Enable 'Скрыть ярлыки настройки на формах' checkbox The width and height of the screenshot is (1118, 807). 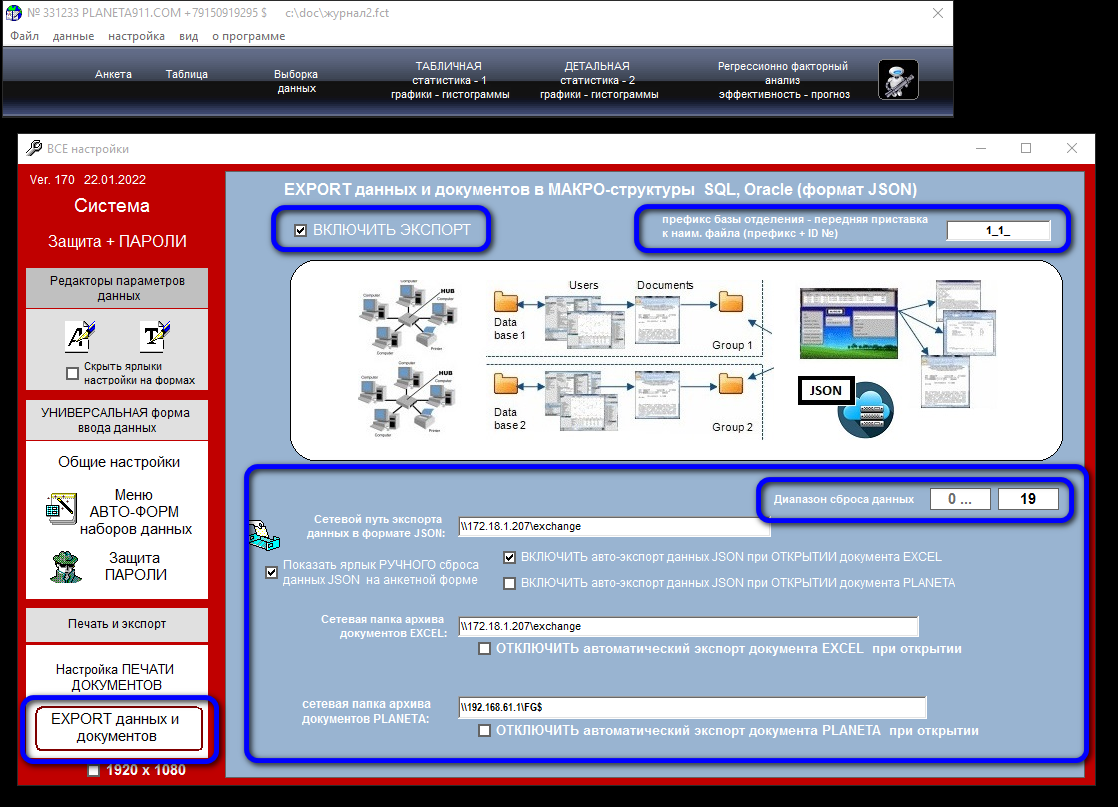coord(72,373)
